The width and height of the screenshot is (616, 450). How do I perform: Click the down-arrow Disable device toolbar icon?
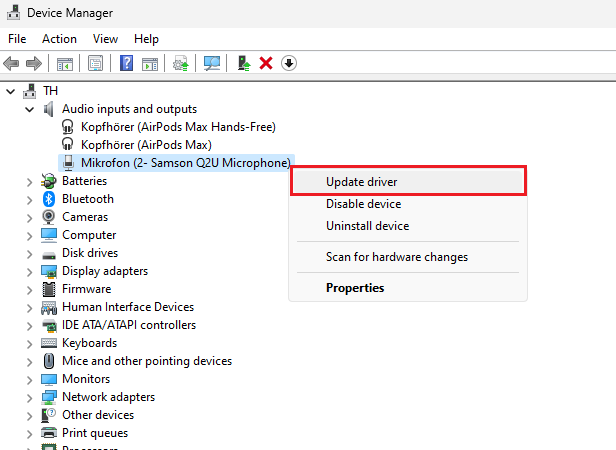point(289,63)
